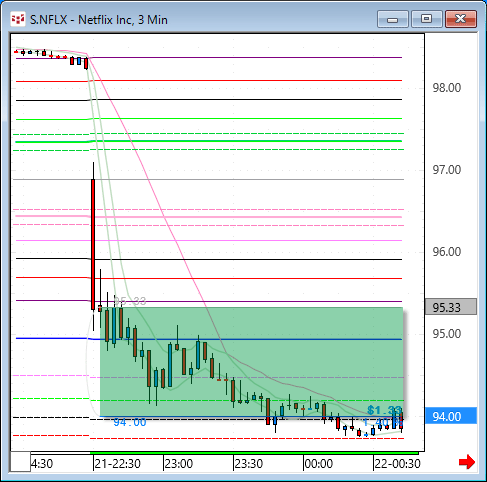Maximize the S.NFLX chart window
Viewport: 487px width, 482px height.
[x=427, y=19]
